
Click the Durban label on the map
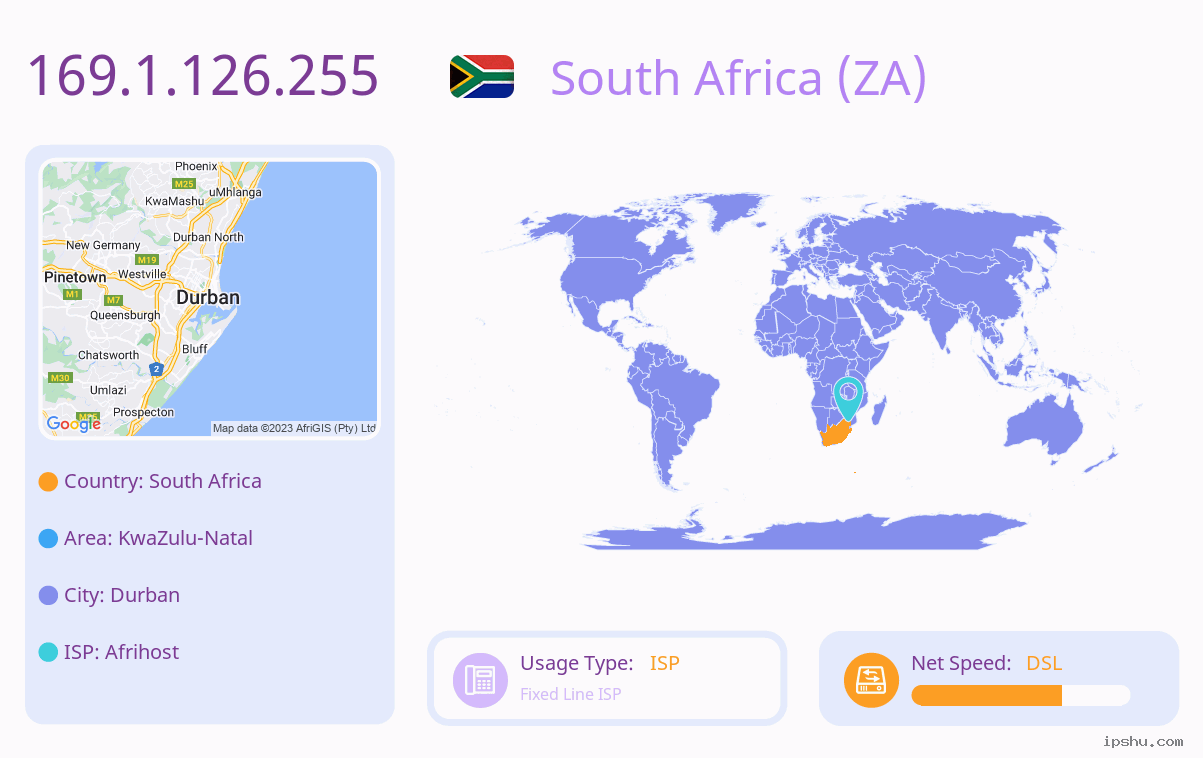coord(208,298)
